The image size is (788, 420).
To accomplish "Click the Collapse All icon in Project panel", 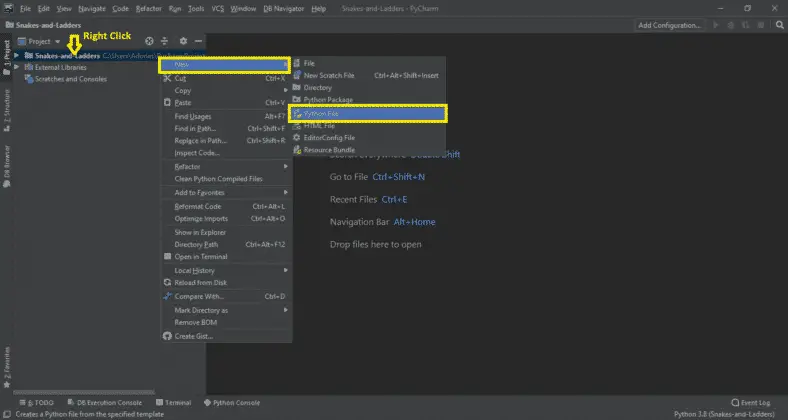I will coord(166,41).
